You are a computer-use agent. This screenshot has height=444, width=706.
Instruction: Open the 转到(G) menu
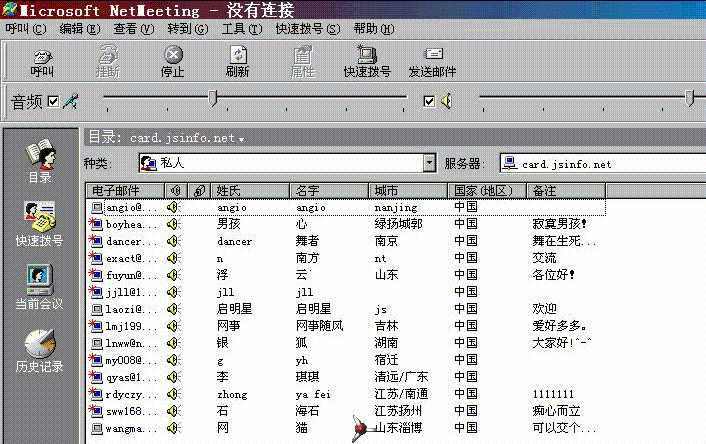(188, 29)
